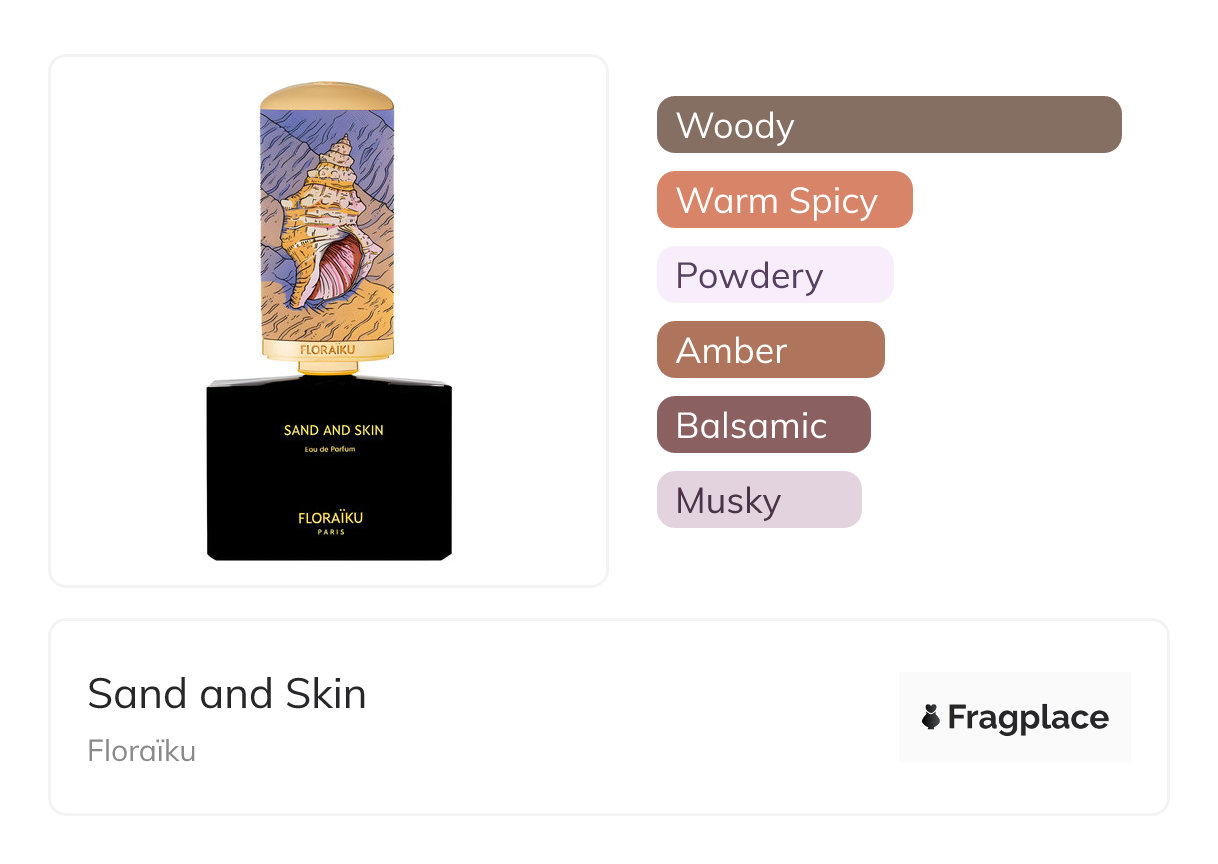This screenshot has width=1218, height=864.
Task: Click the Fragplace perfume bottle logo icon
Action: (x=931, y=717)
